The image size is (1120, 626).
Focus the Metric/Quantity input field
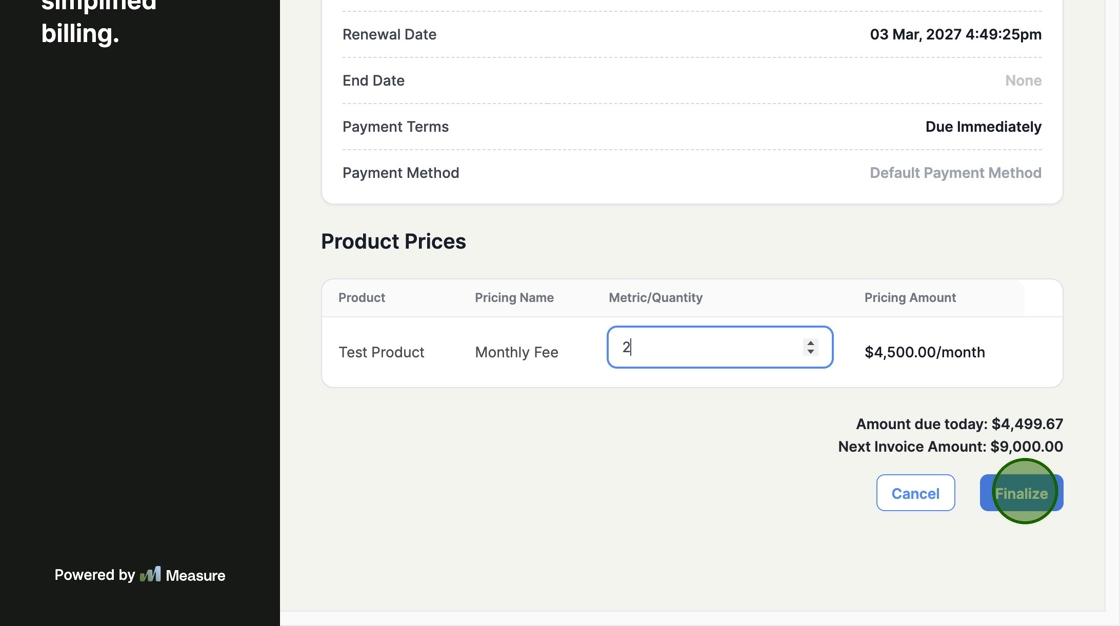706,347
